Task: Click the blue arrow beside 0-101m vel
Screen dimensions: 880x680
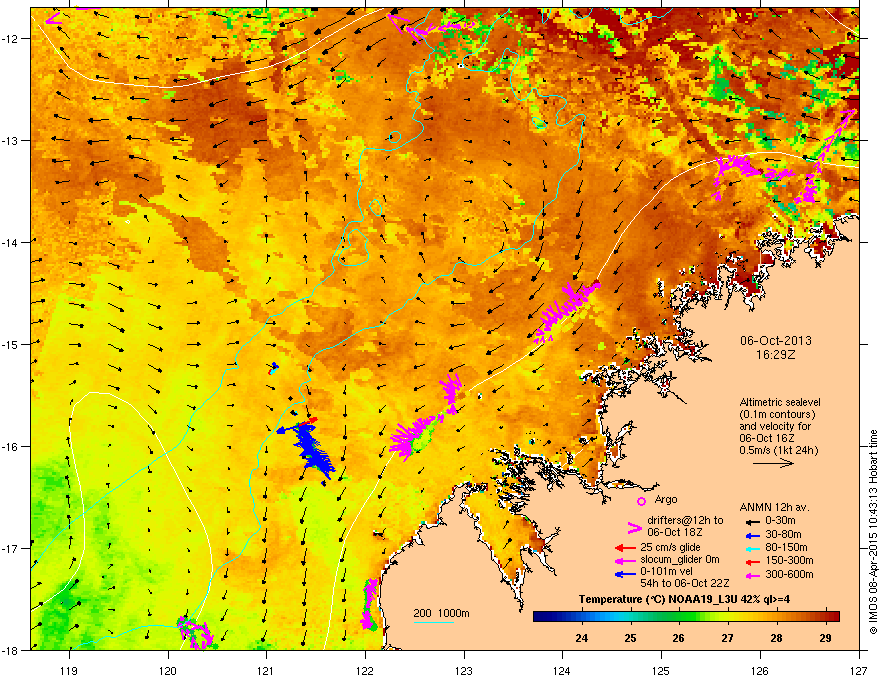Action: 625,574
